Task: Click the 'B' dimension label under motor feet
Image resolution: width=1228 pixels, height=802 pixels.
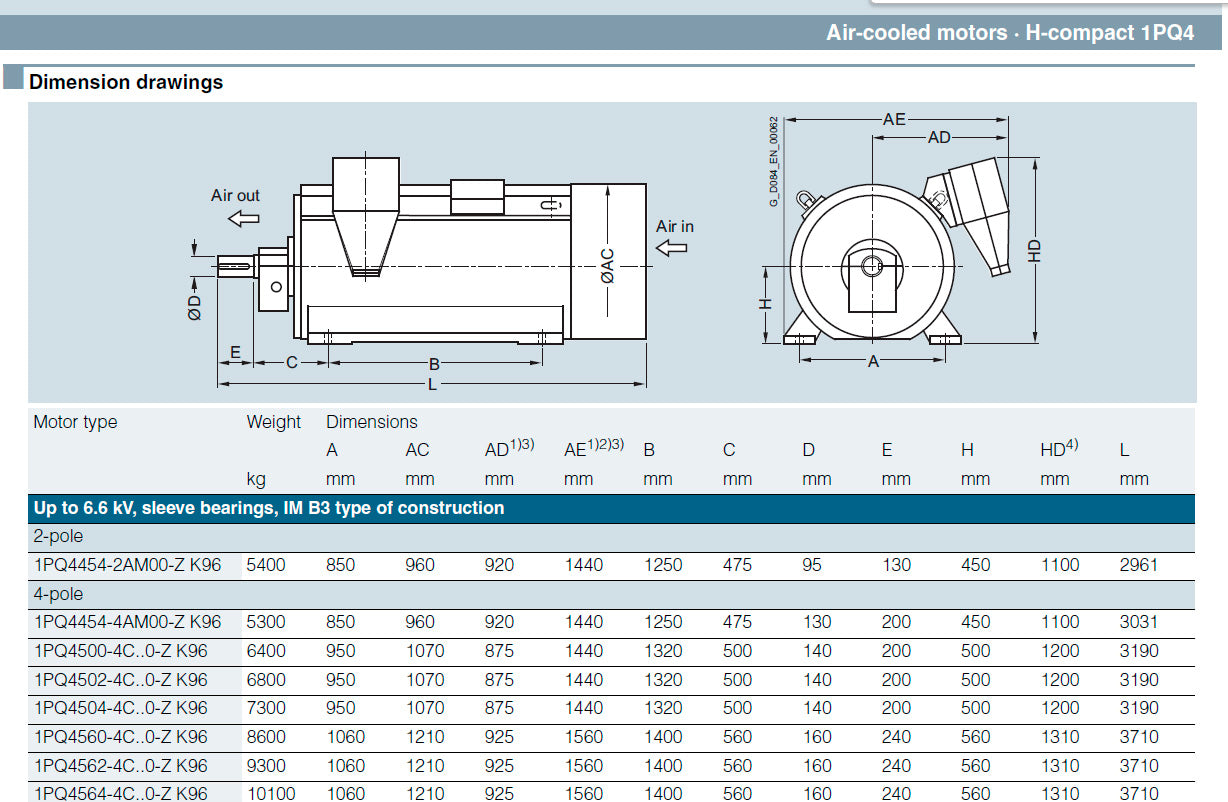Action: coord(435,364)
